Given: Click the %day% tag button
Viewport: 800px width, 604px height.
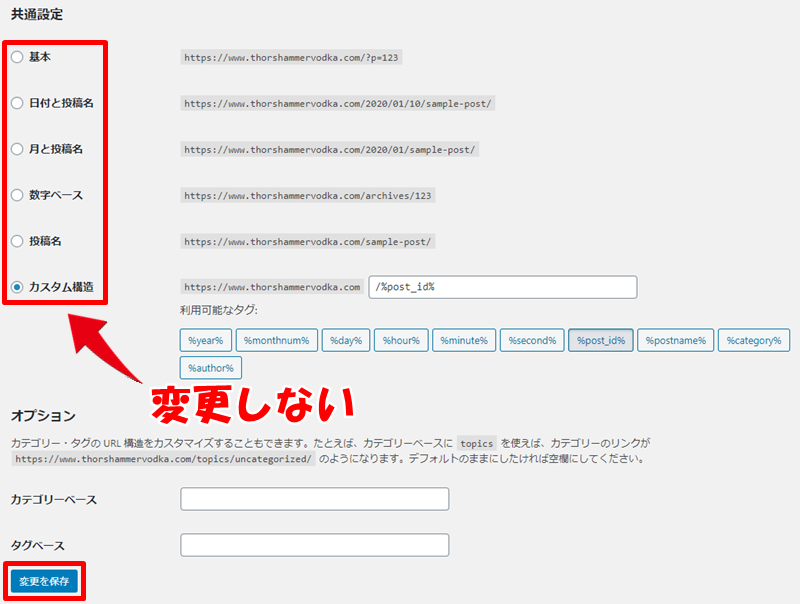Looking at the screenshot, I should click(x=346, y=341).
